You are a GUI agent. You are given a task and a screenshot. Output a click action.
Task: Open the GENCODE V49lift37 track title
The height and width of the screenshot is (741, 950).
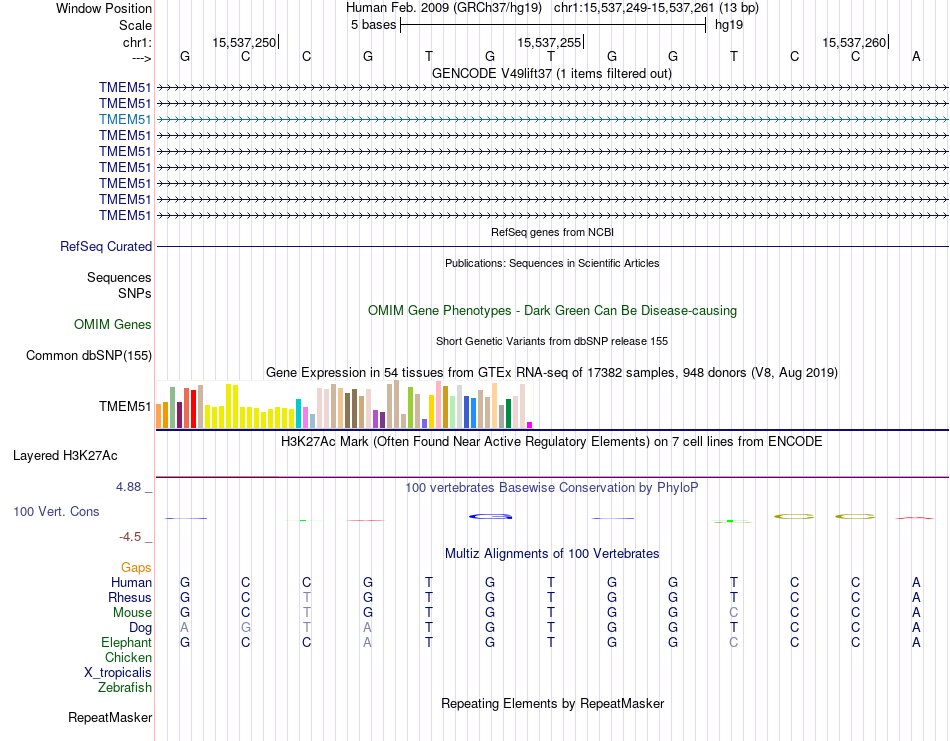(551, 73)
